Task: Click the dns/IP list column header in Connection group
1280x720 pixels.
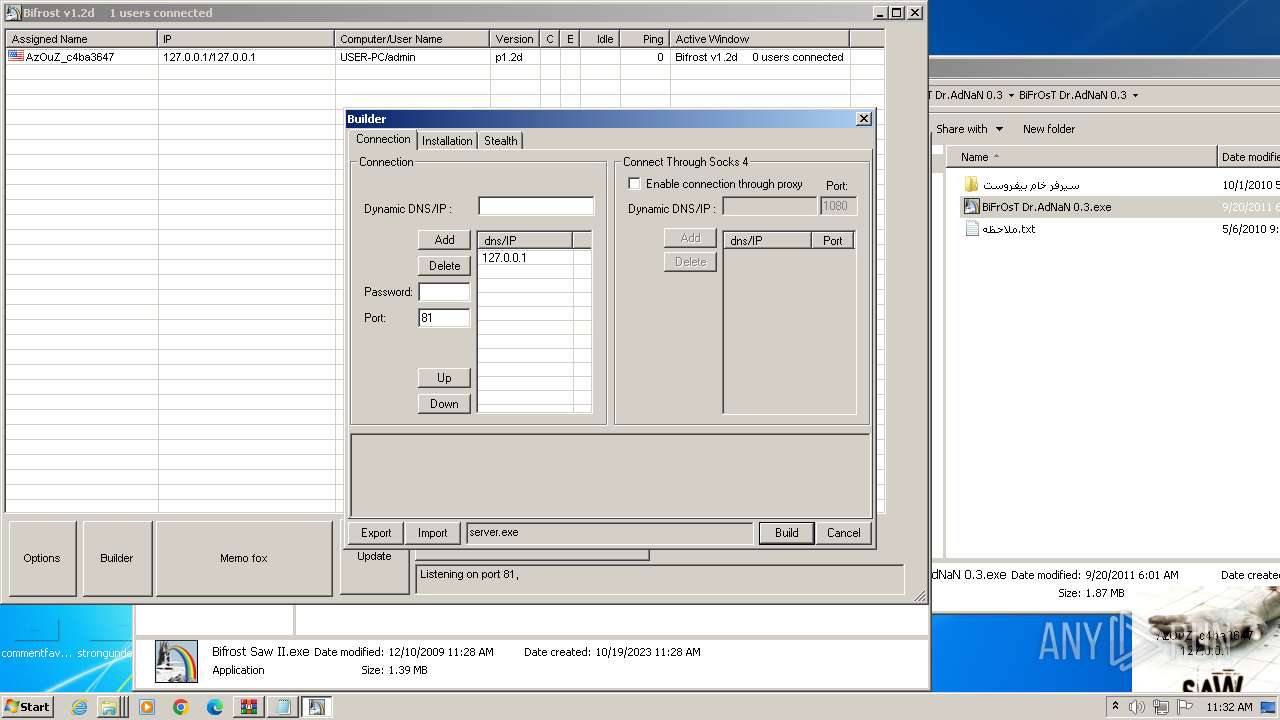Action: point(525,241)
